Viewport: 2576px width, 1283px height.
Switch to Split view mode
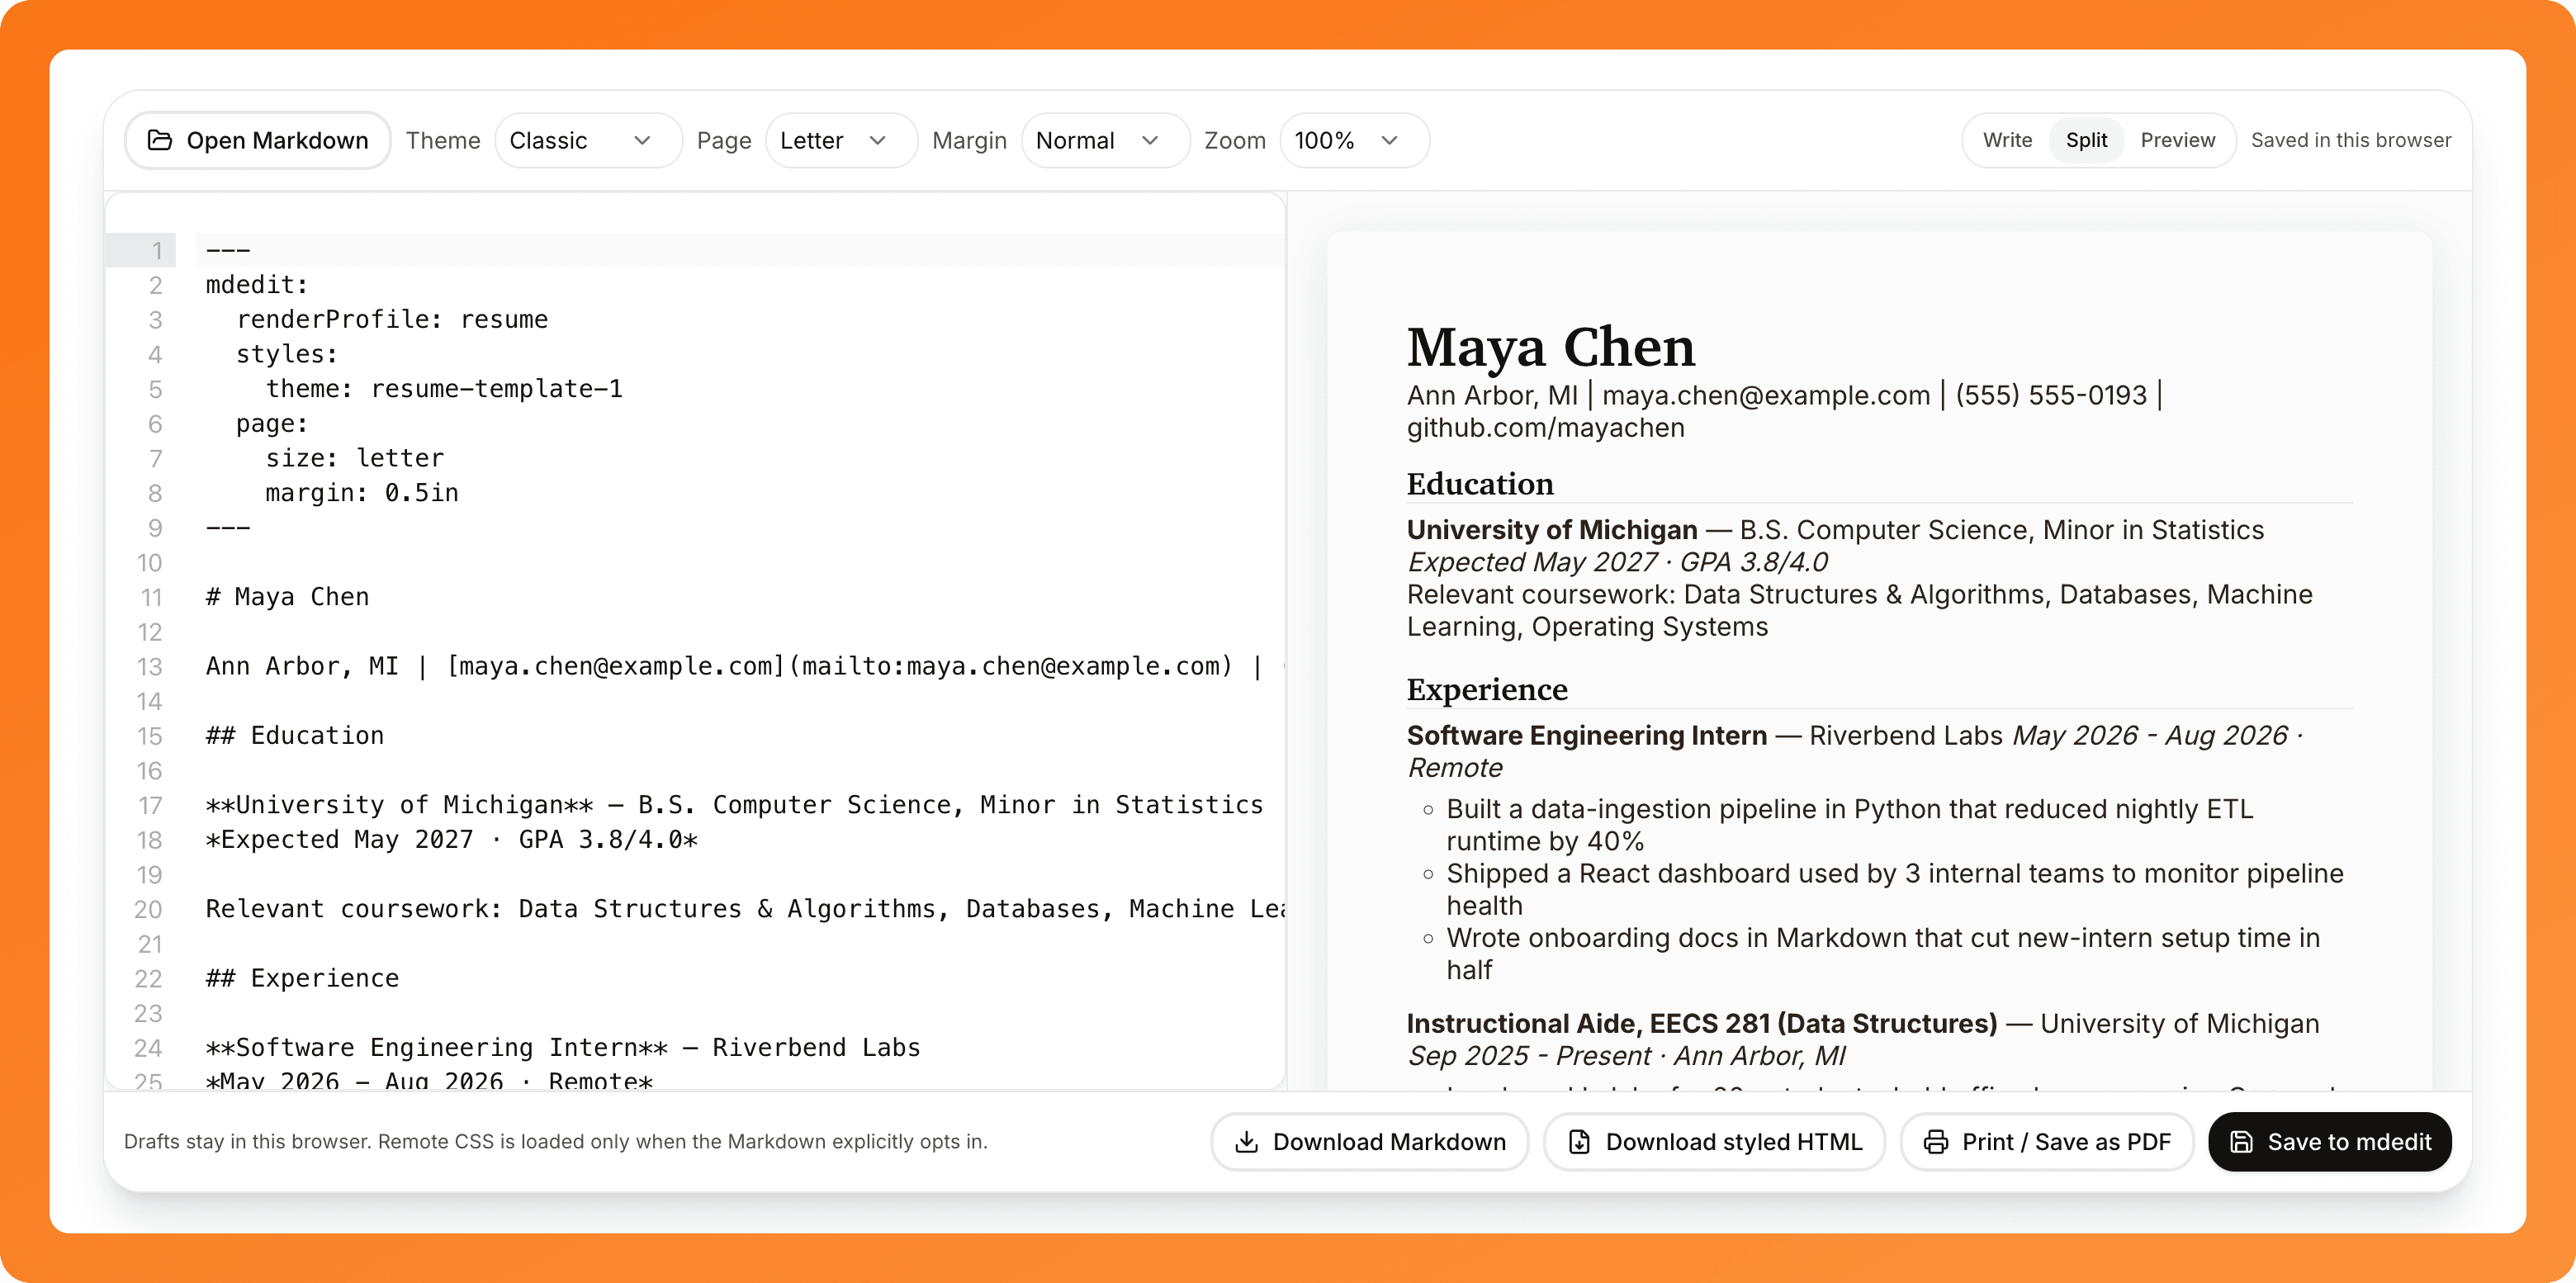click(2086, 140)
